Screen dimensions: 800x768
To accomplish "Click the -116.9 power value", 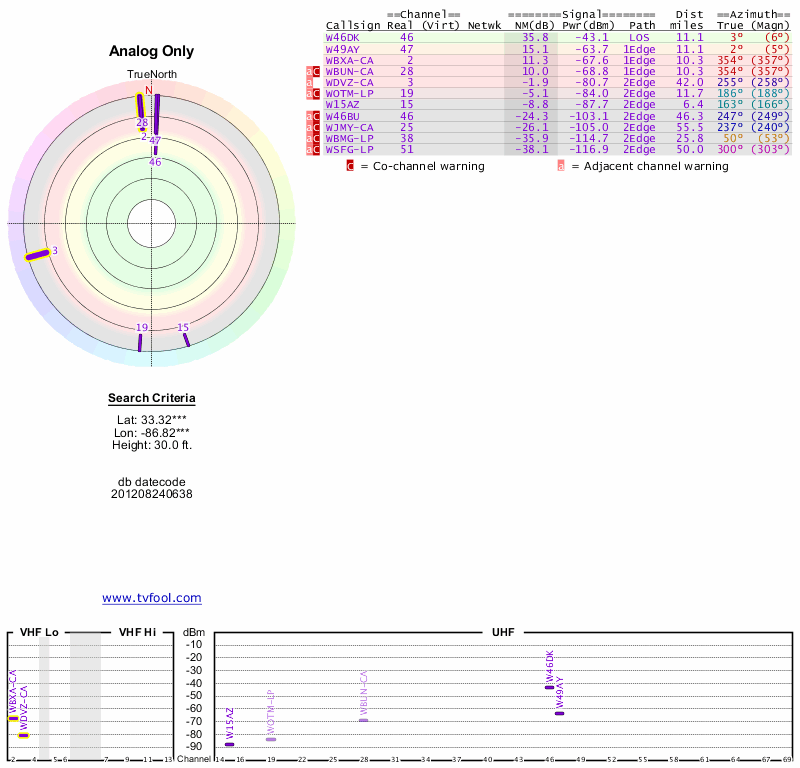I will [x=588, y=150].
